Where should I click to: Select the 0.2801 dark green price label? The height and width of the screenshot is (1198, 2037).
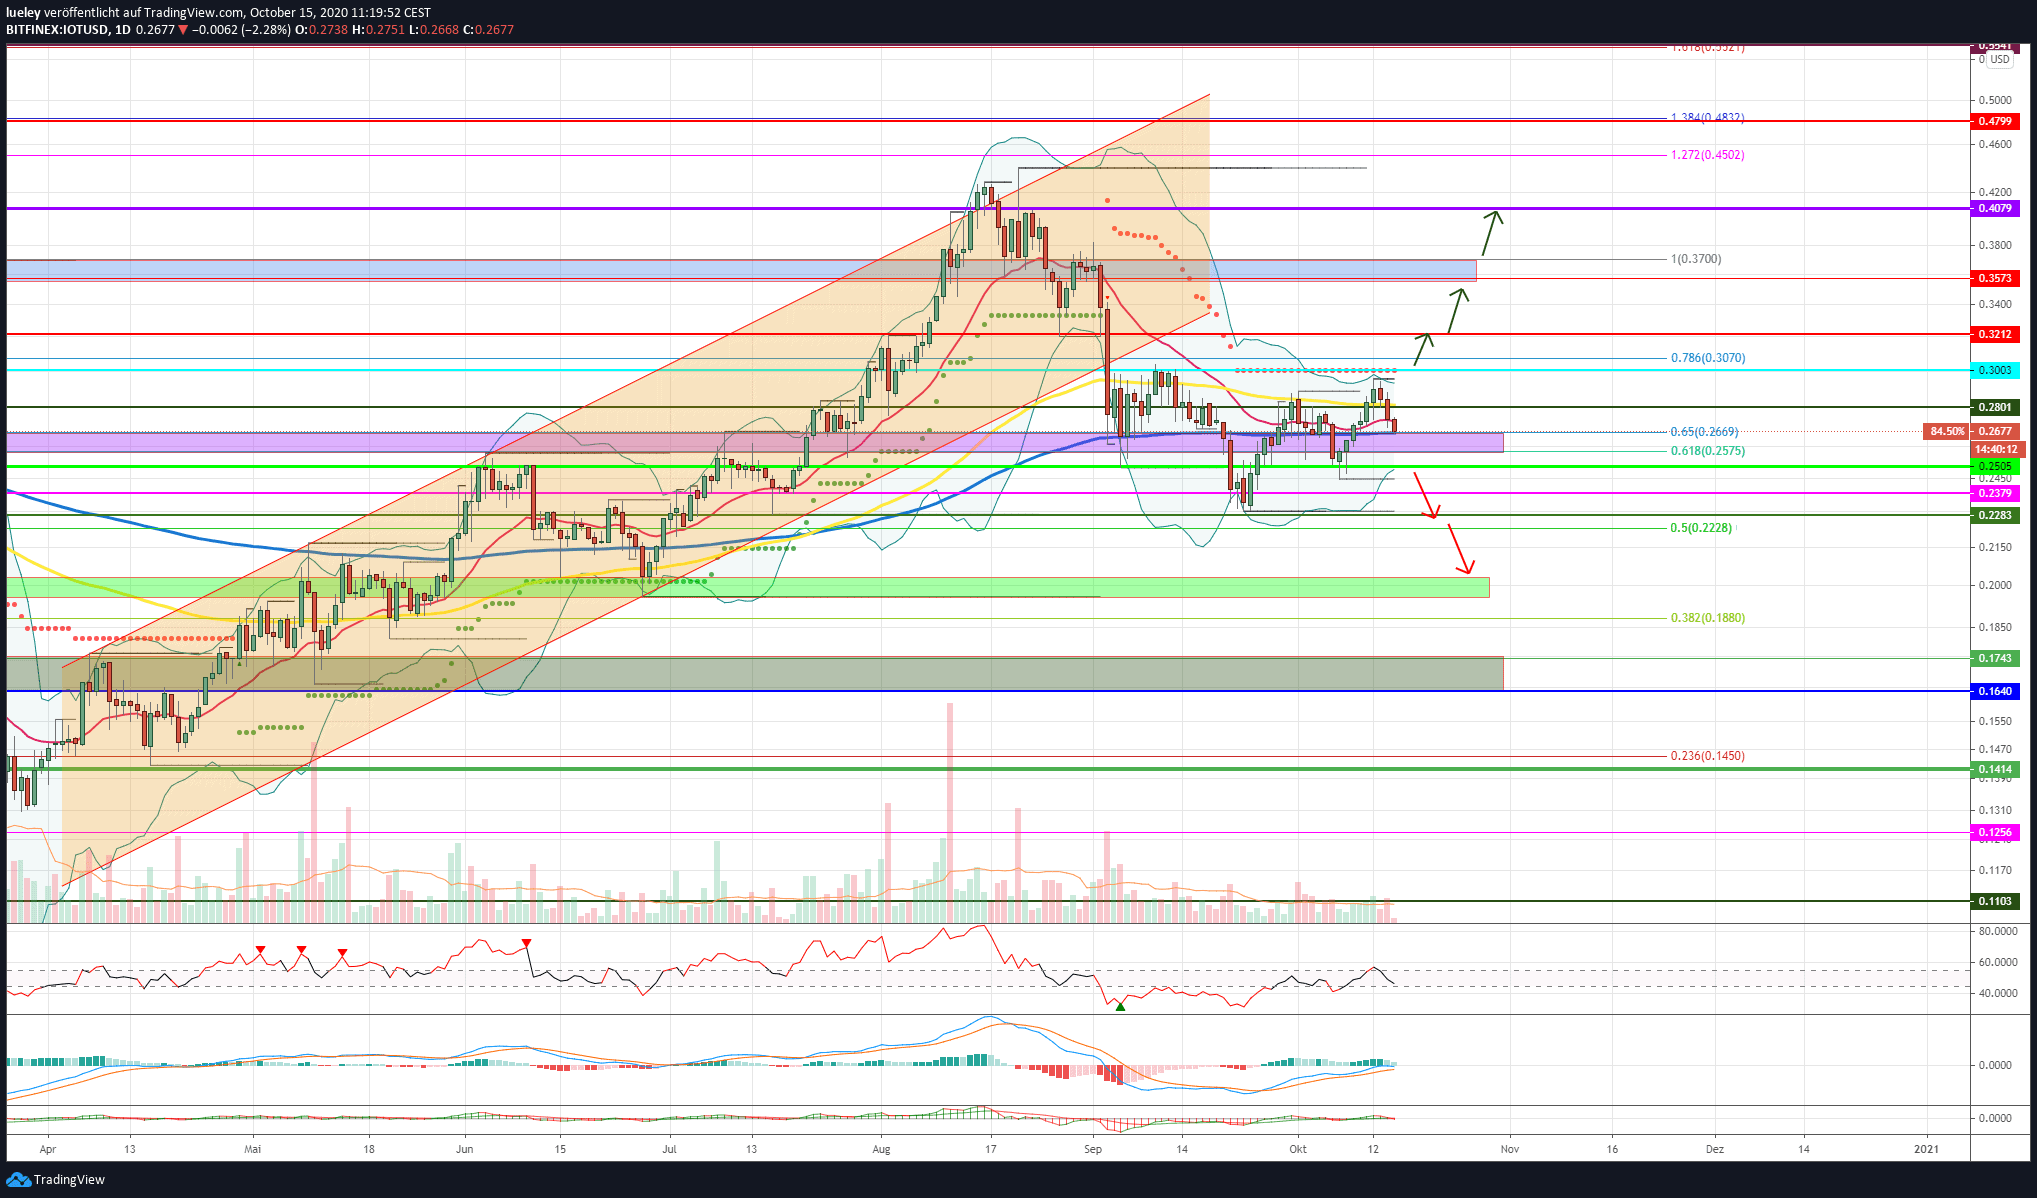point(1994,407)
